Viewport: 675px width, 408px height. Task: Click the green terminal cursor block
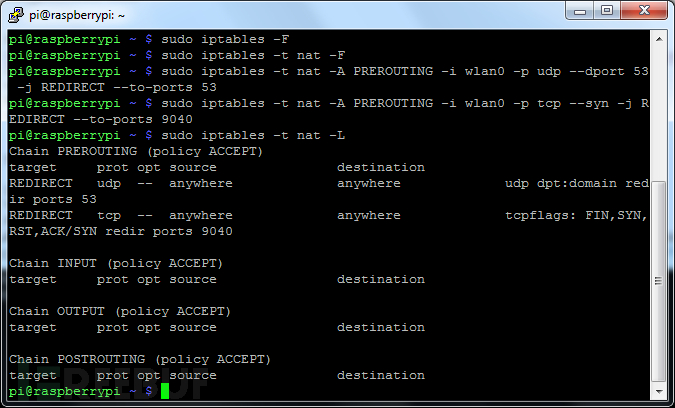pos(165,391)
